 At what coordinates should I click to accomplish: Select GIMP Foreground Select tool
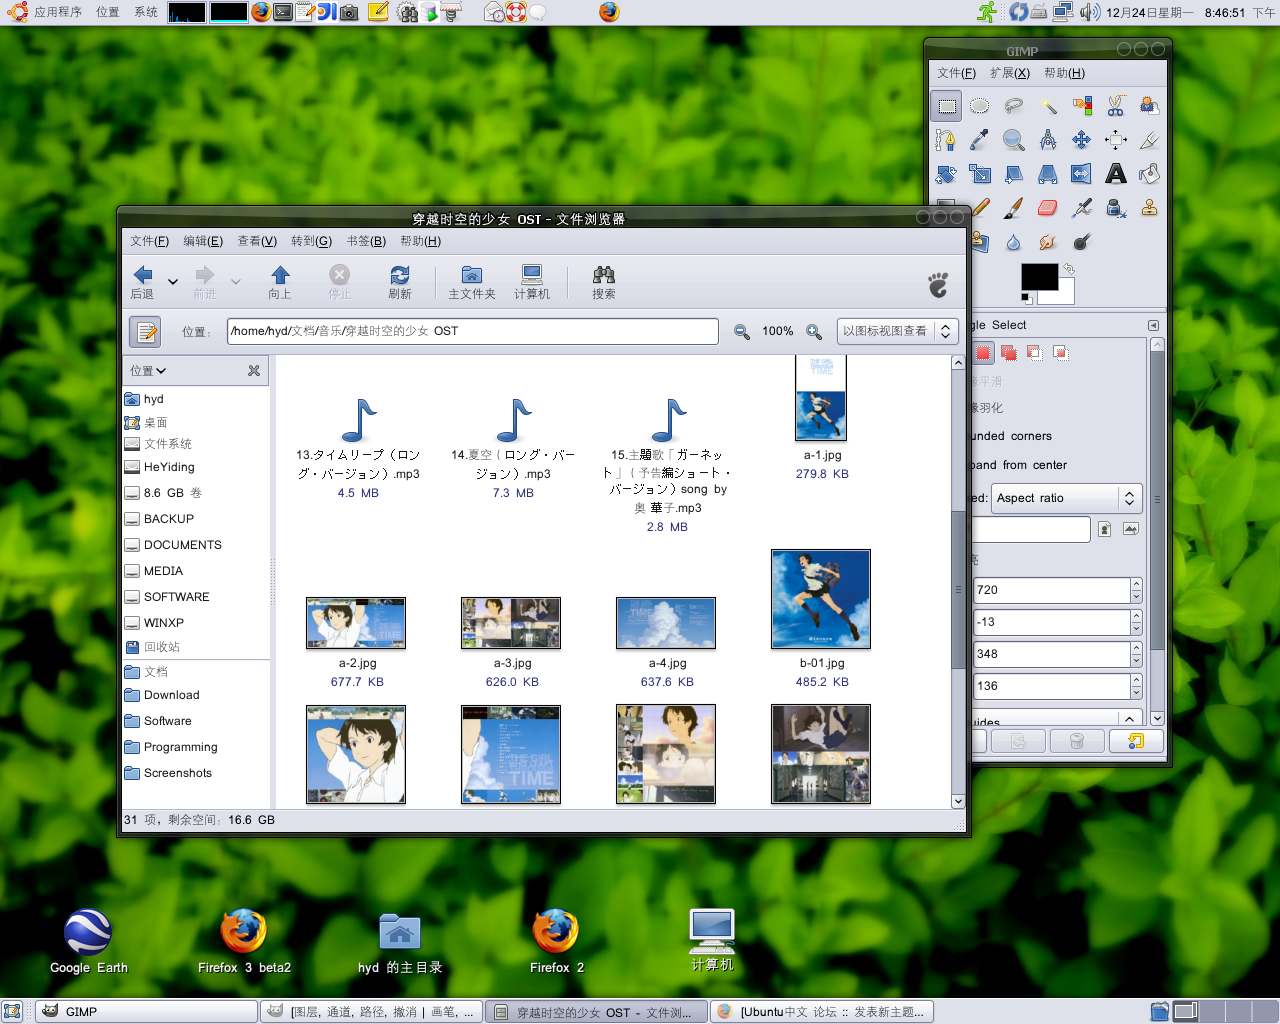point(1150,106)
